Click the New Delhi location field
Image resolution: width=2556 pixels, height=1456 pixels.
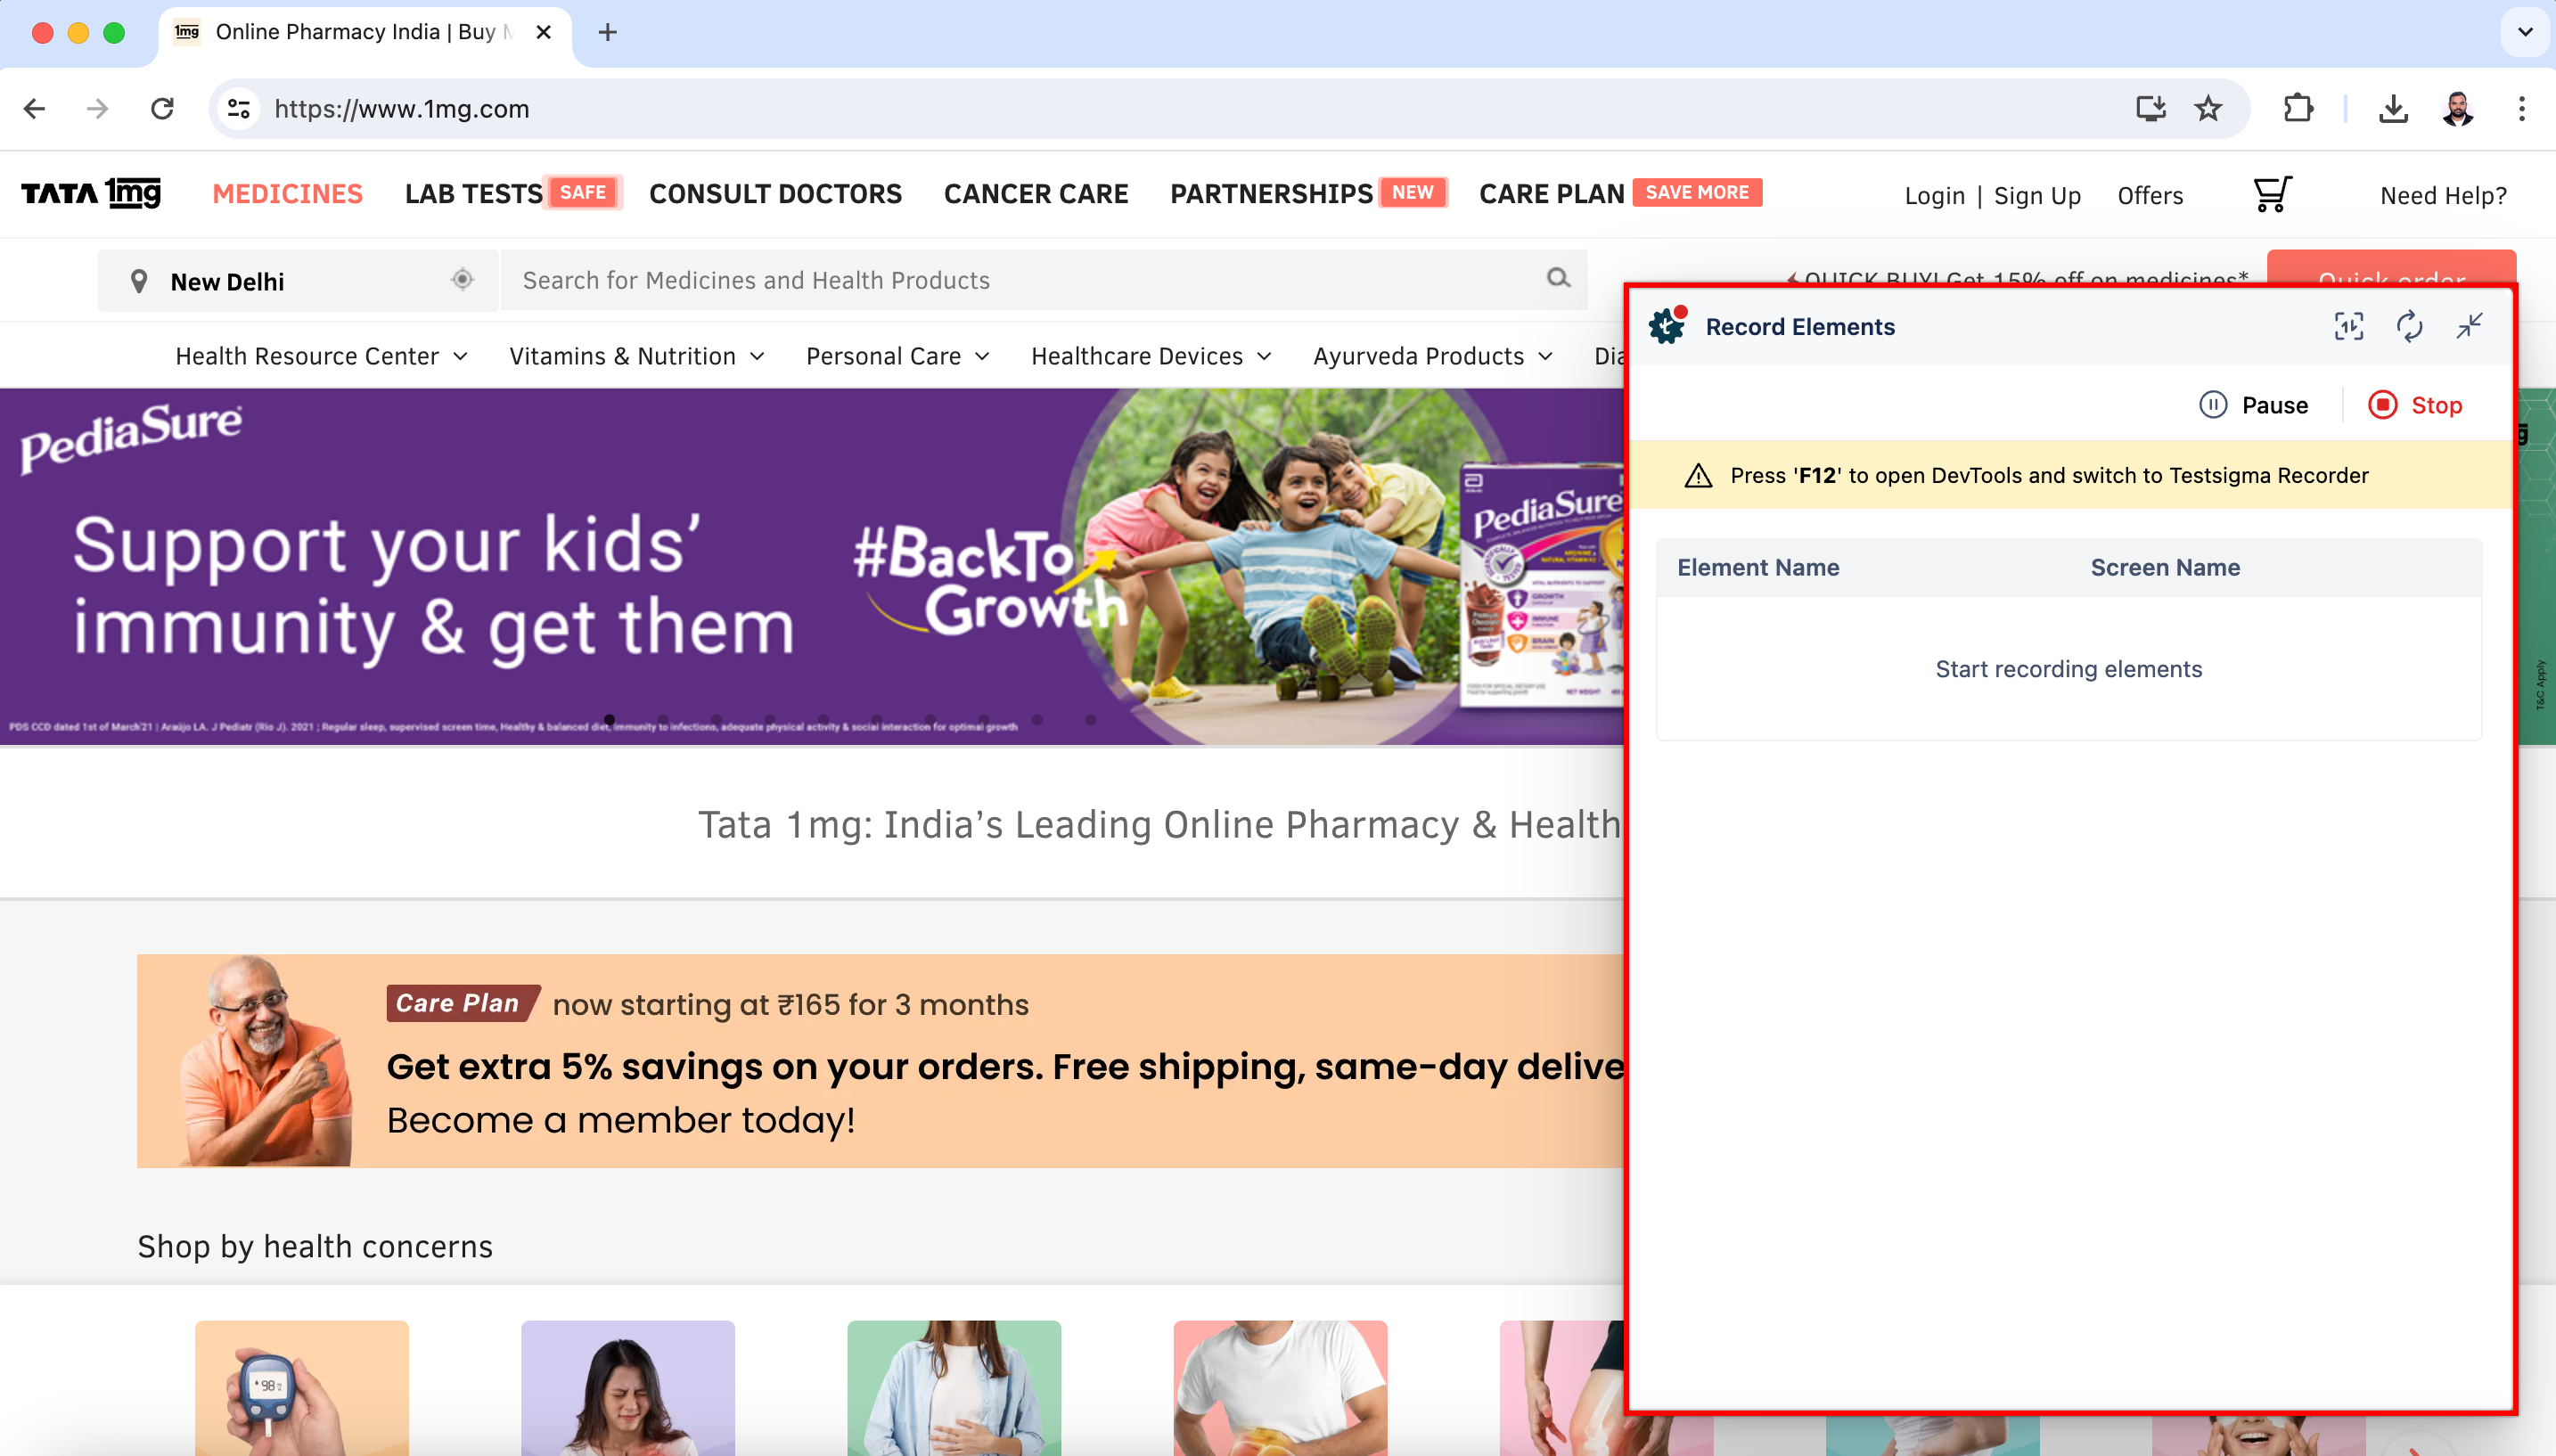pyautogui.click(x=296, y=280)
